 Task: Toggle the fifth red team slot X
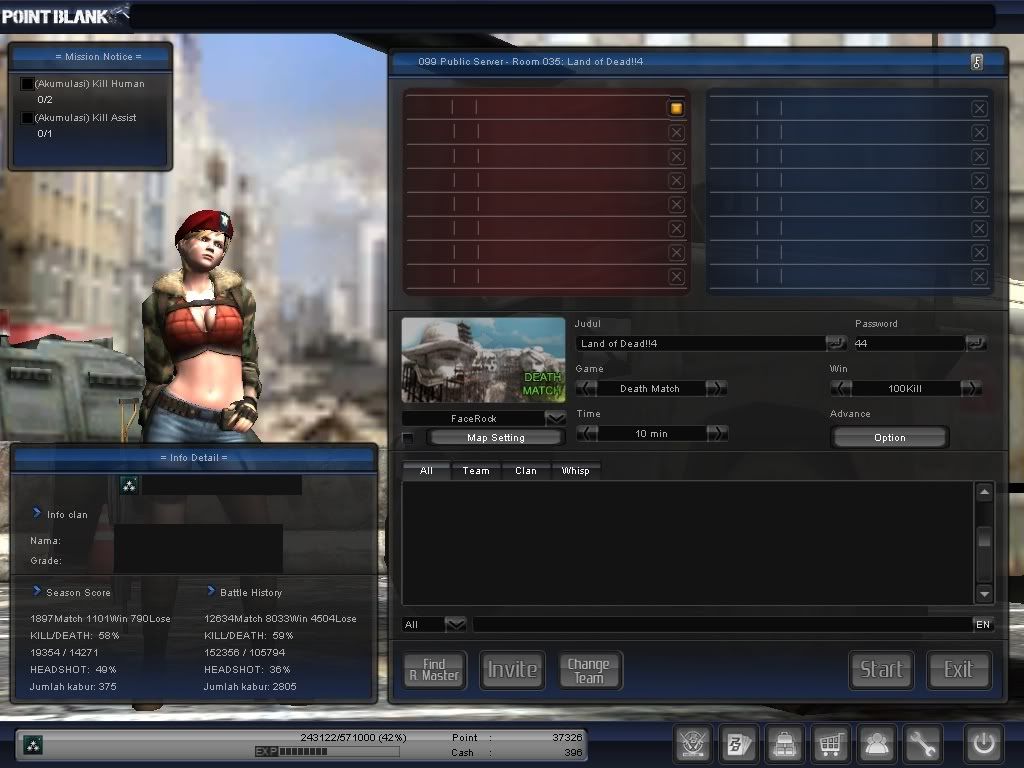pyautogui.click(x=677, y=204)
